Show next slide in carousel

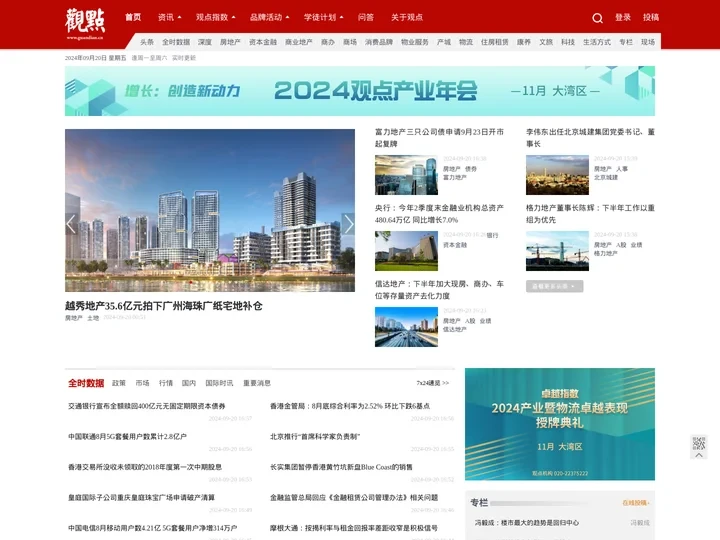[x=349, y=224]
